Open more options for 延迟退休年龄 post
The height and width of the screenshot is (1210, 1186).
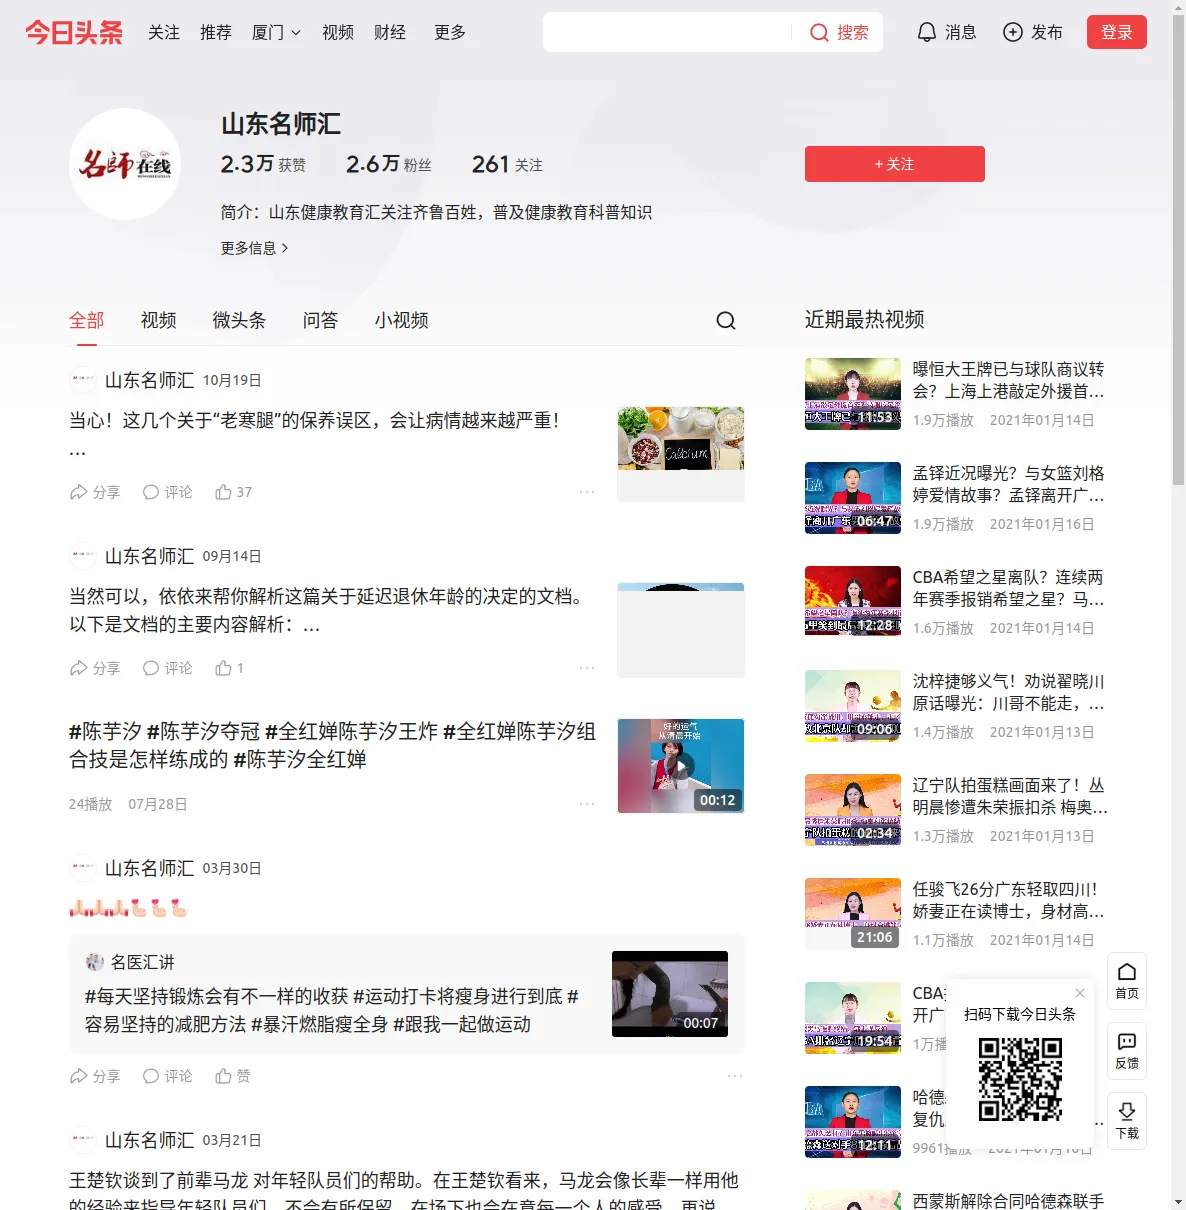coord(587,668)
